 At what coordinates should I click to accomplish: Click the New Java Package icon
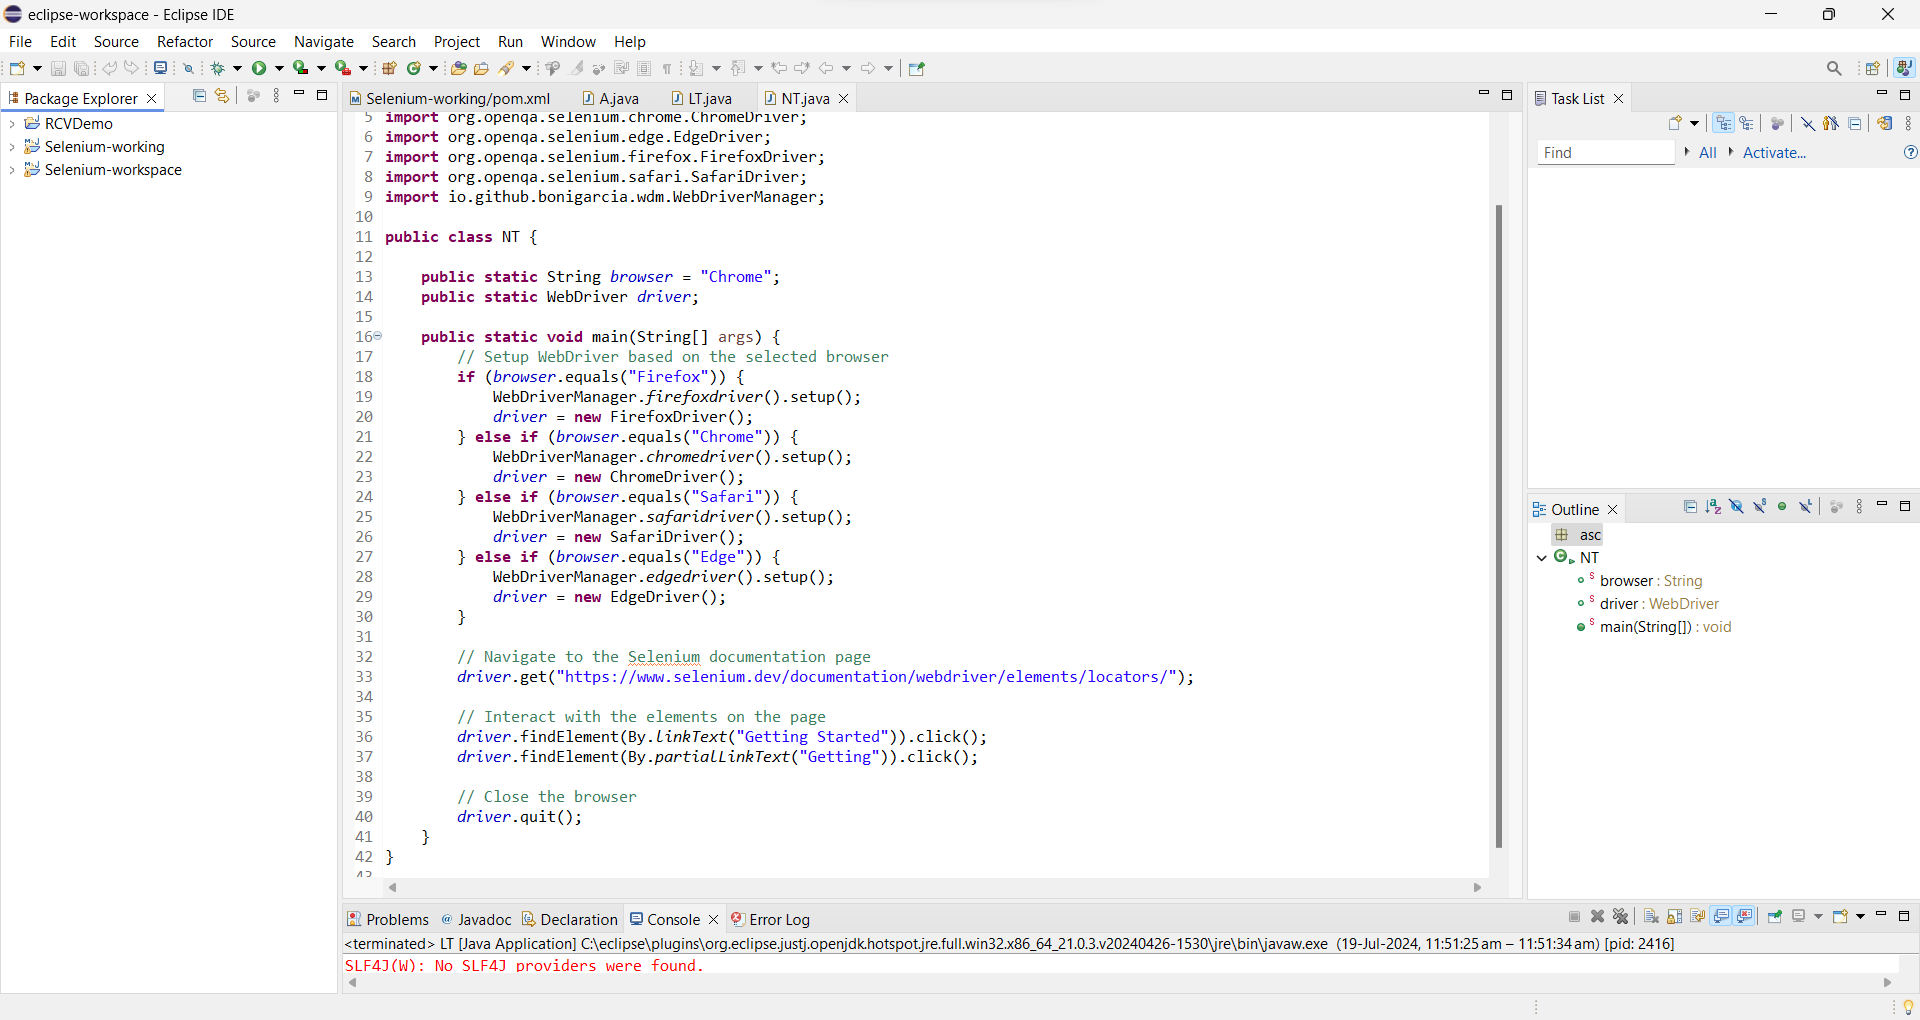pyautogui.click(x=389, y=68)
